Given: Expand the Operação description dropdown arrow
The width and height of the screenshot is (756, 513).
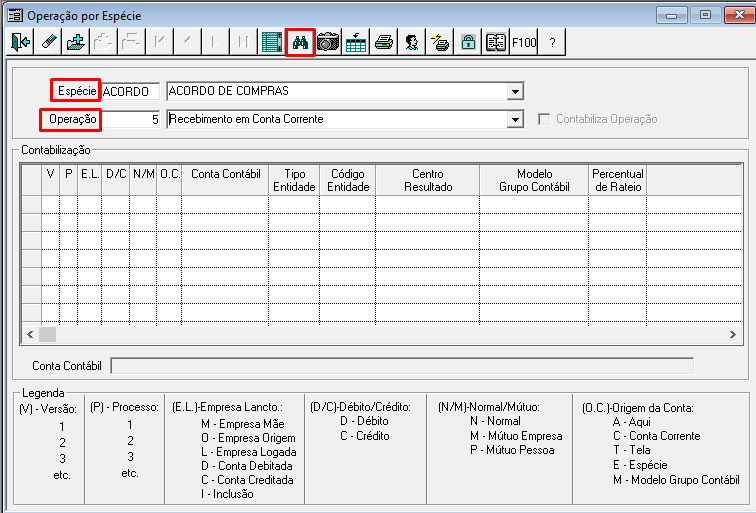Looking at the screenshot, I should point(515,119).
